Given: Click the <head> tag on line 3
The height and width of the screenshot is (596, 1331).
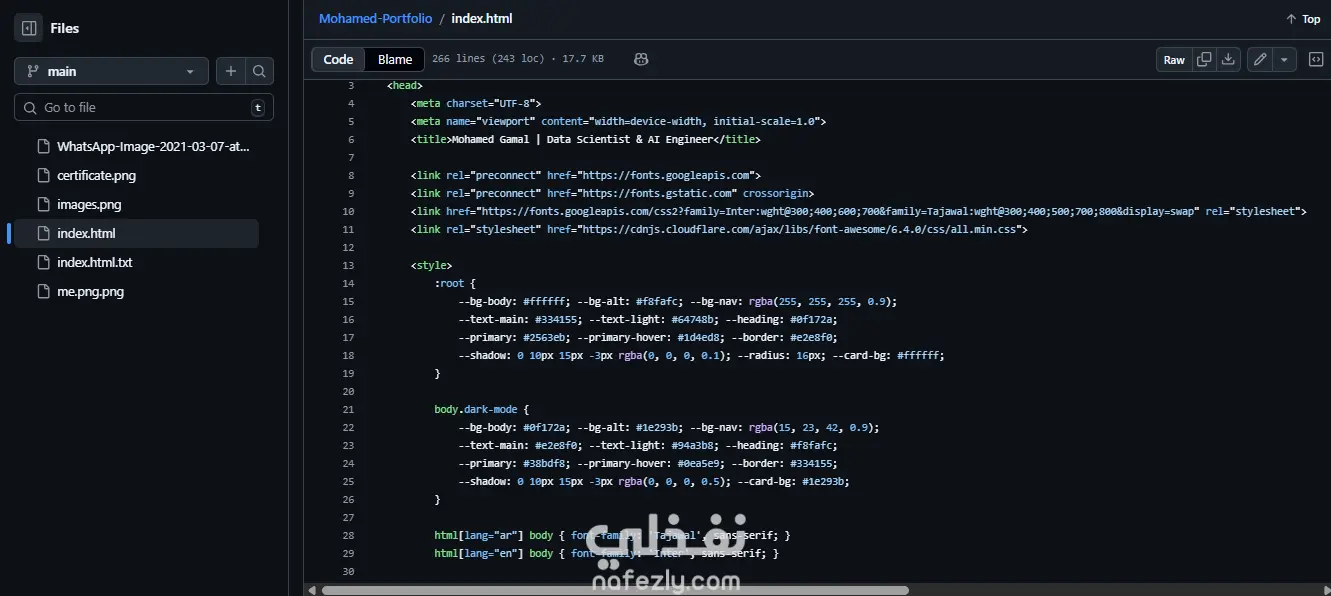Looking at the screenshot, I should click(x=405, y=85).
